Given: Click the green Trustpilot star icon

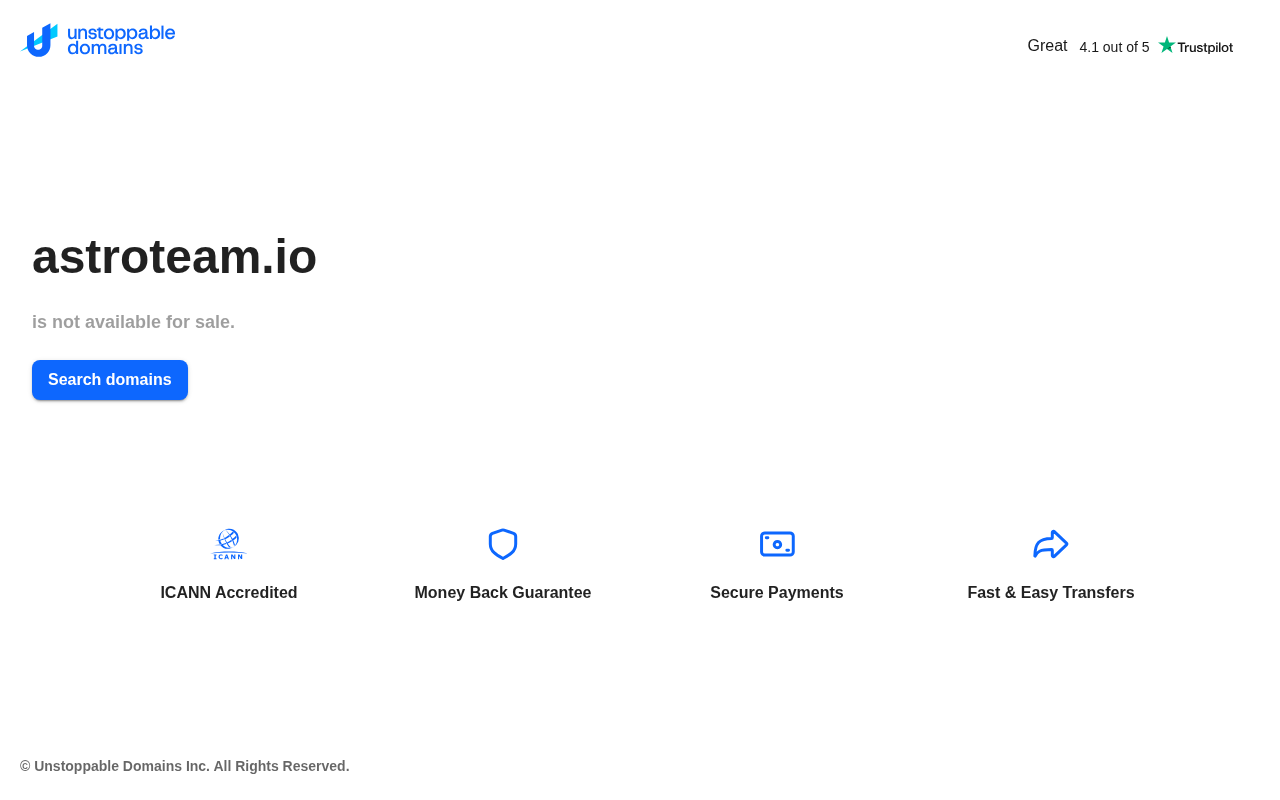Looking at the screenshot, I should [1166, 45].
